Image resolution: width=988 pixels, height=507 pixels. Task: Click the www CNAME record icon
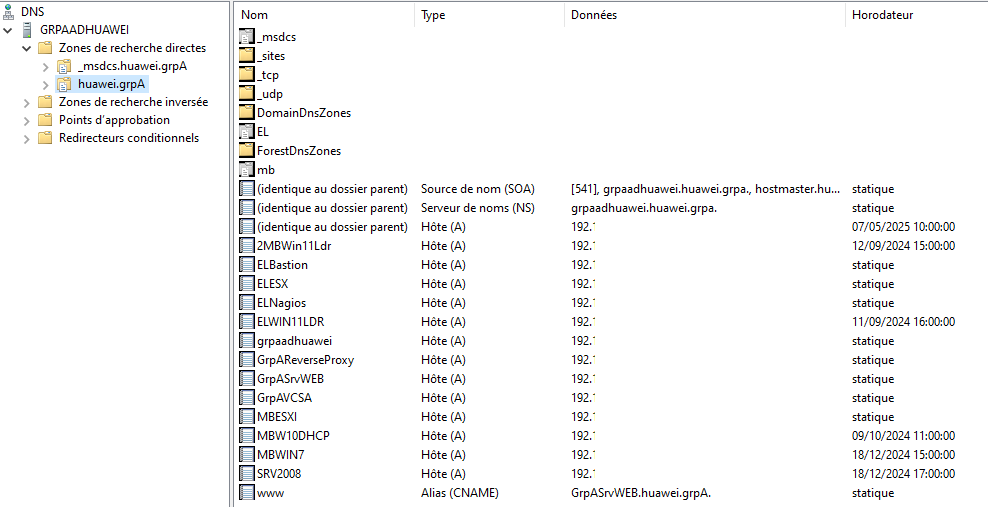247,492
